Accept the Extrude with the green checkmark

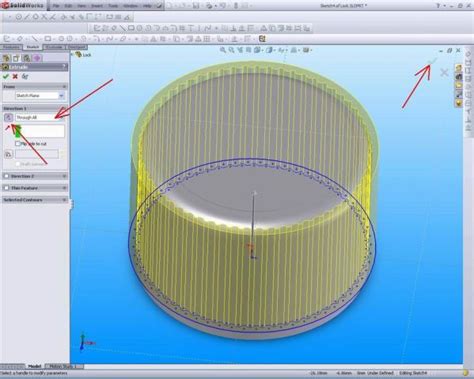[6, 76]
